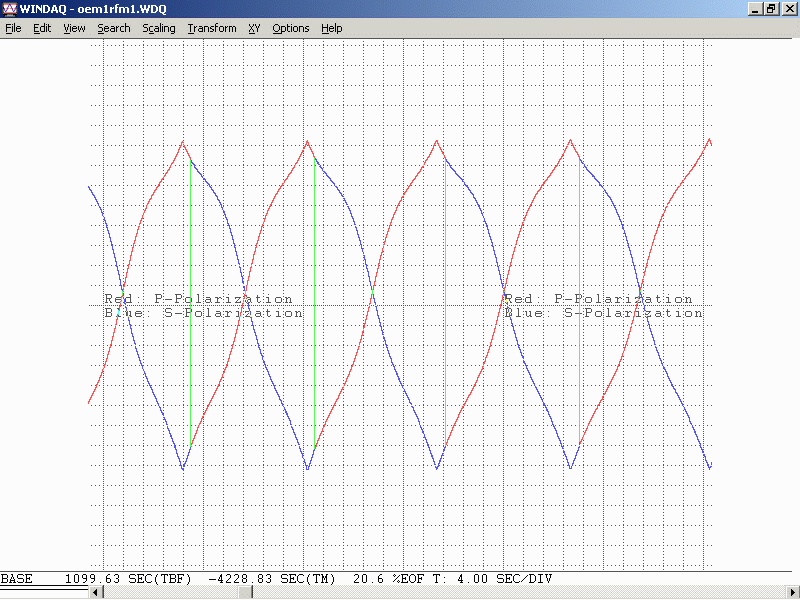Click the WINDAQ application icon in title bar

9,9
